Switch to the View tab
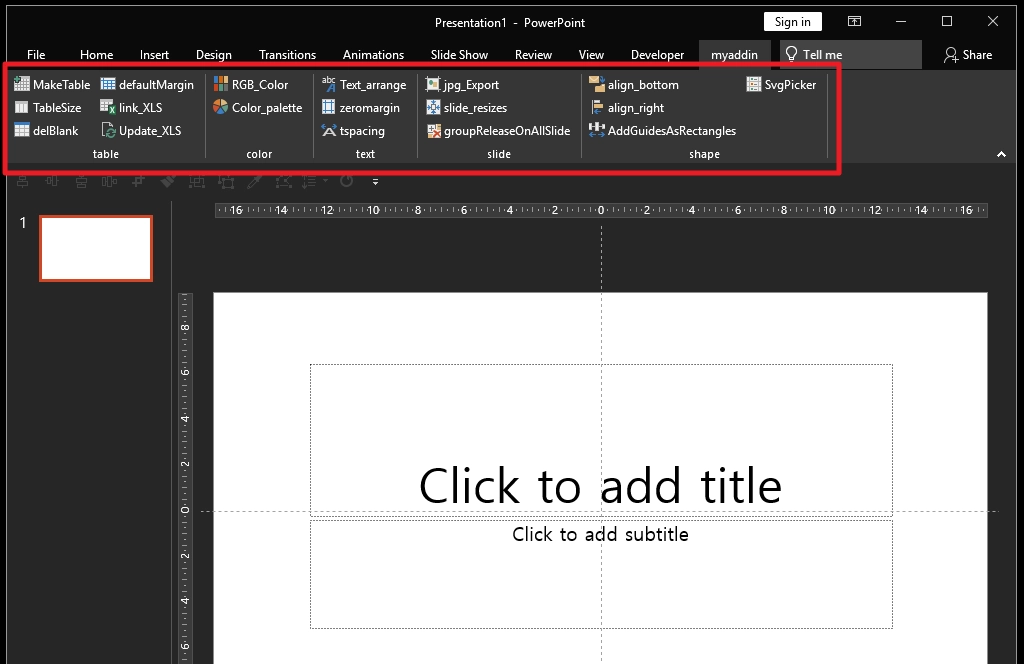 point(591,55)
